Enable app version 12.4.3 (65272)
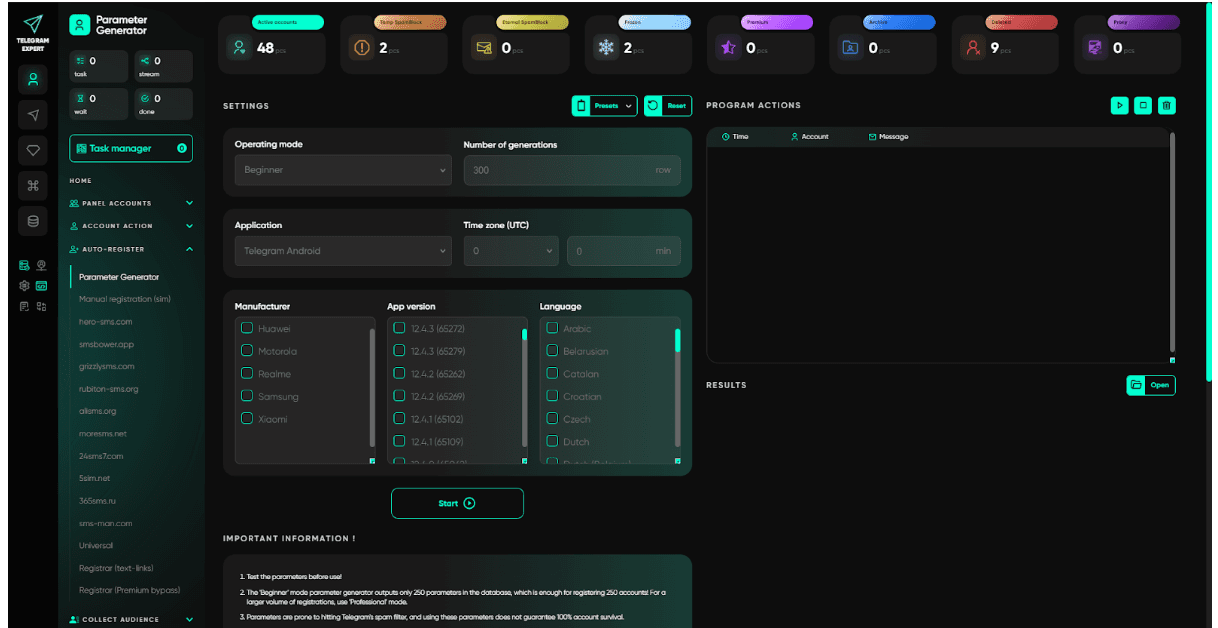 pos(399,328)
